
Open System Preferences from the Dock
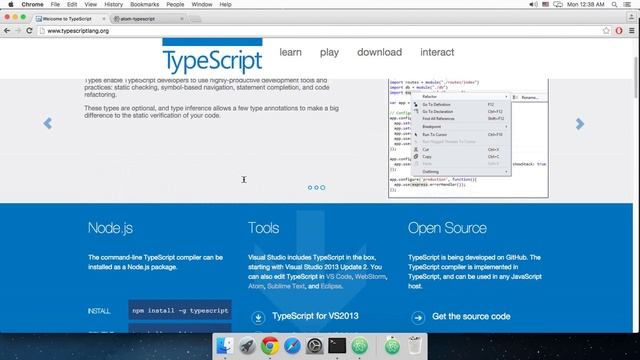[315, 346]
